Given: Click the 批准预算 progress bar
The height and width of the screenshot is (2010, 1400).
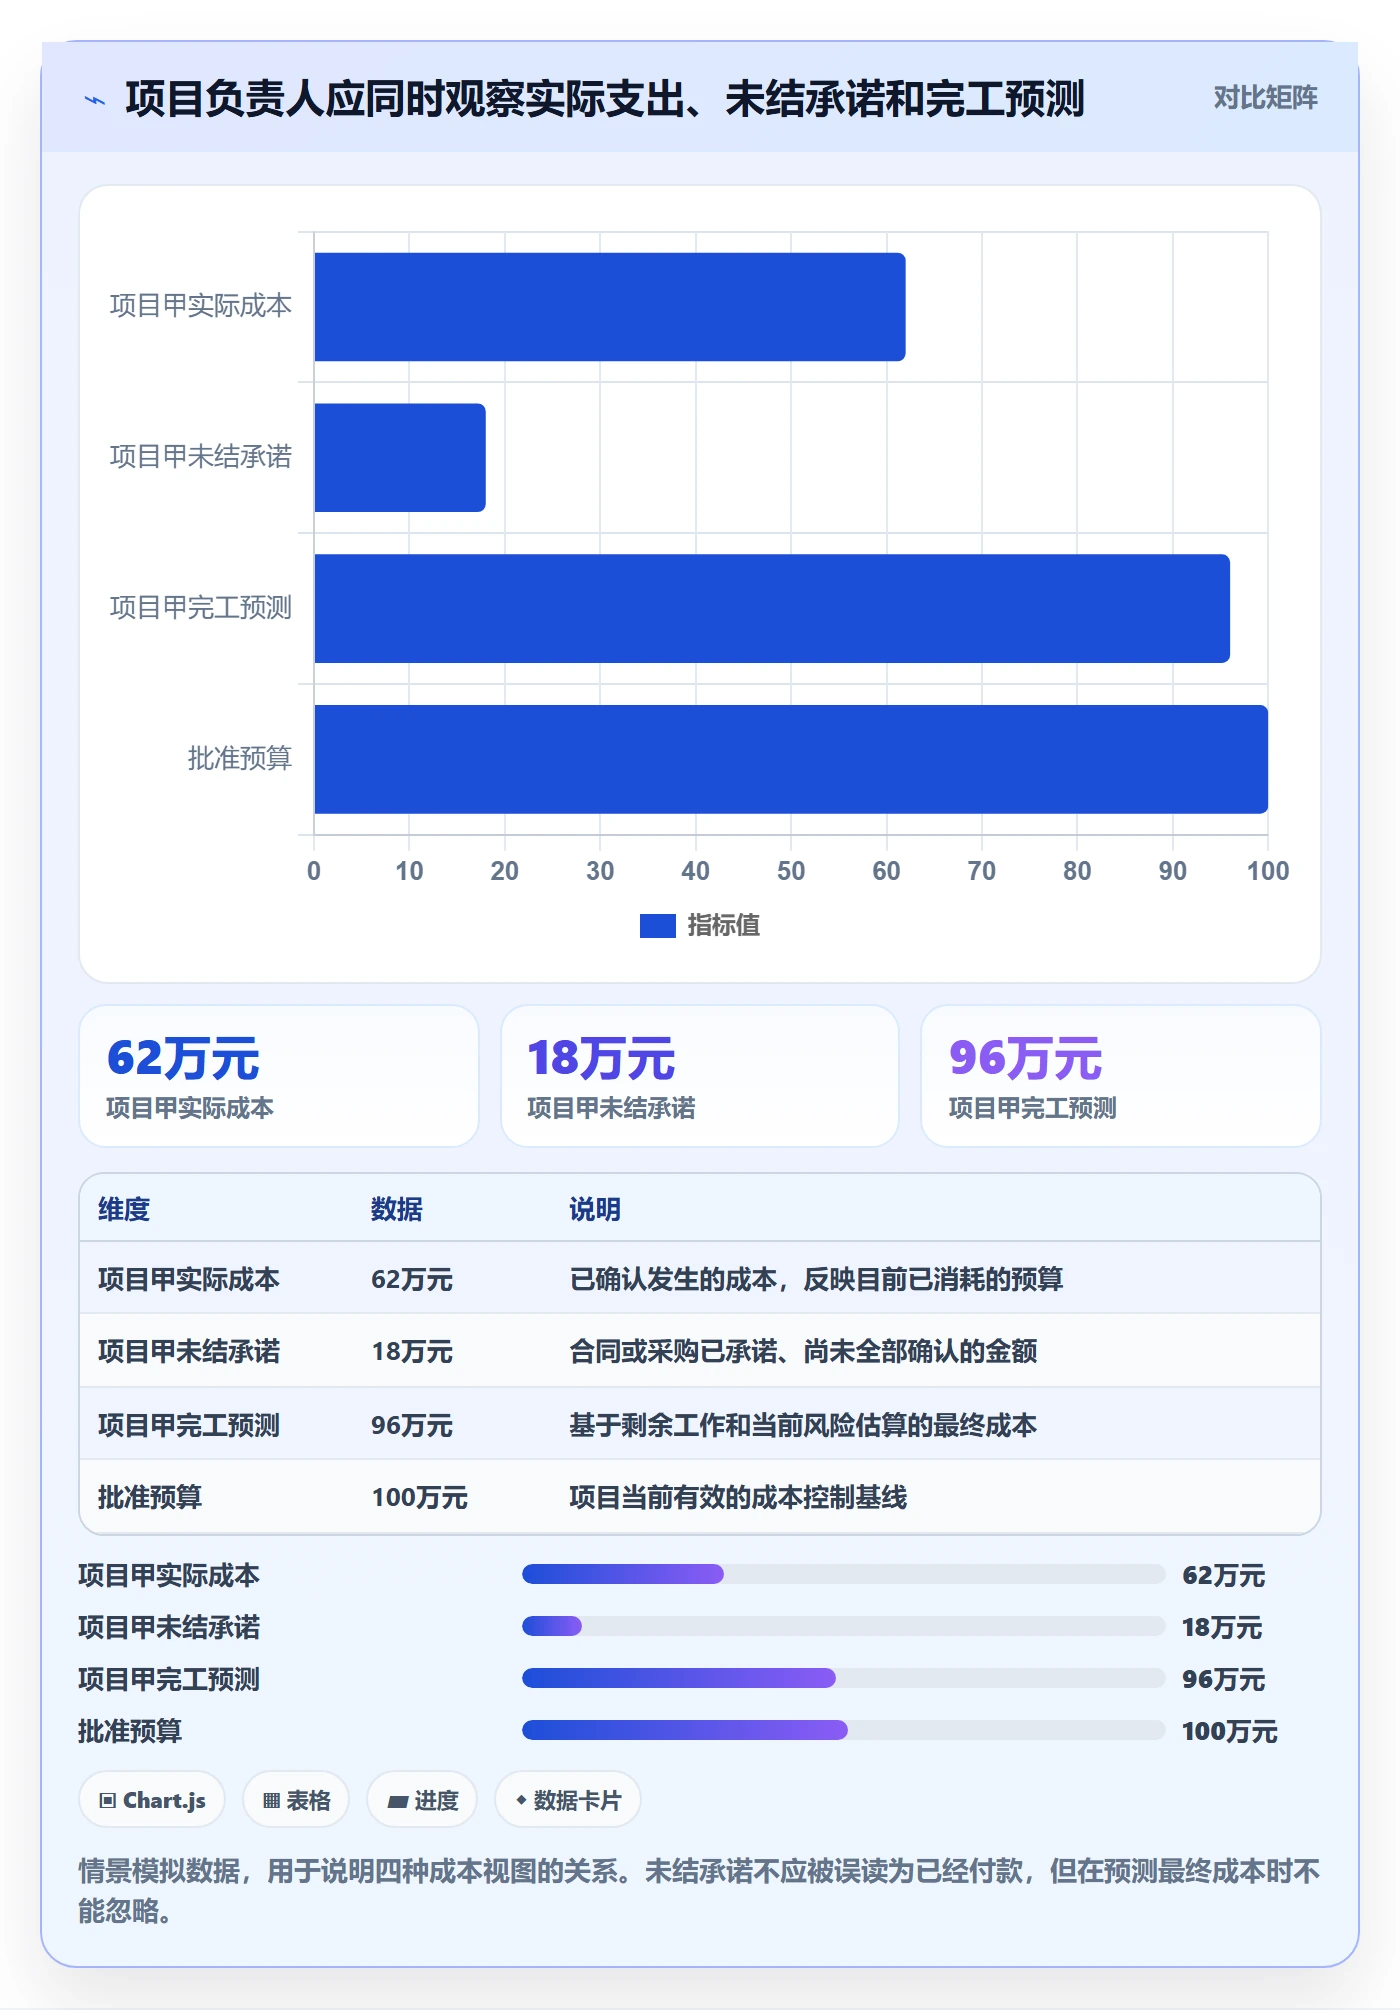Looking at the screenshot, I should [x=843, y=1730].
